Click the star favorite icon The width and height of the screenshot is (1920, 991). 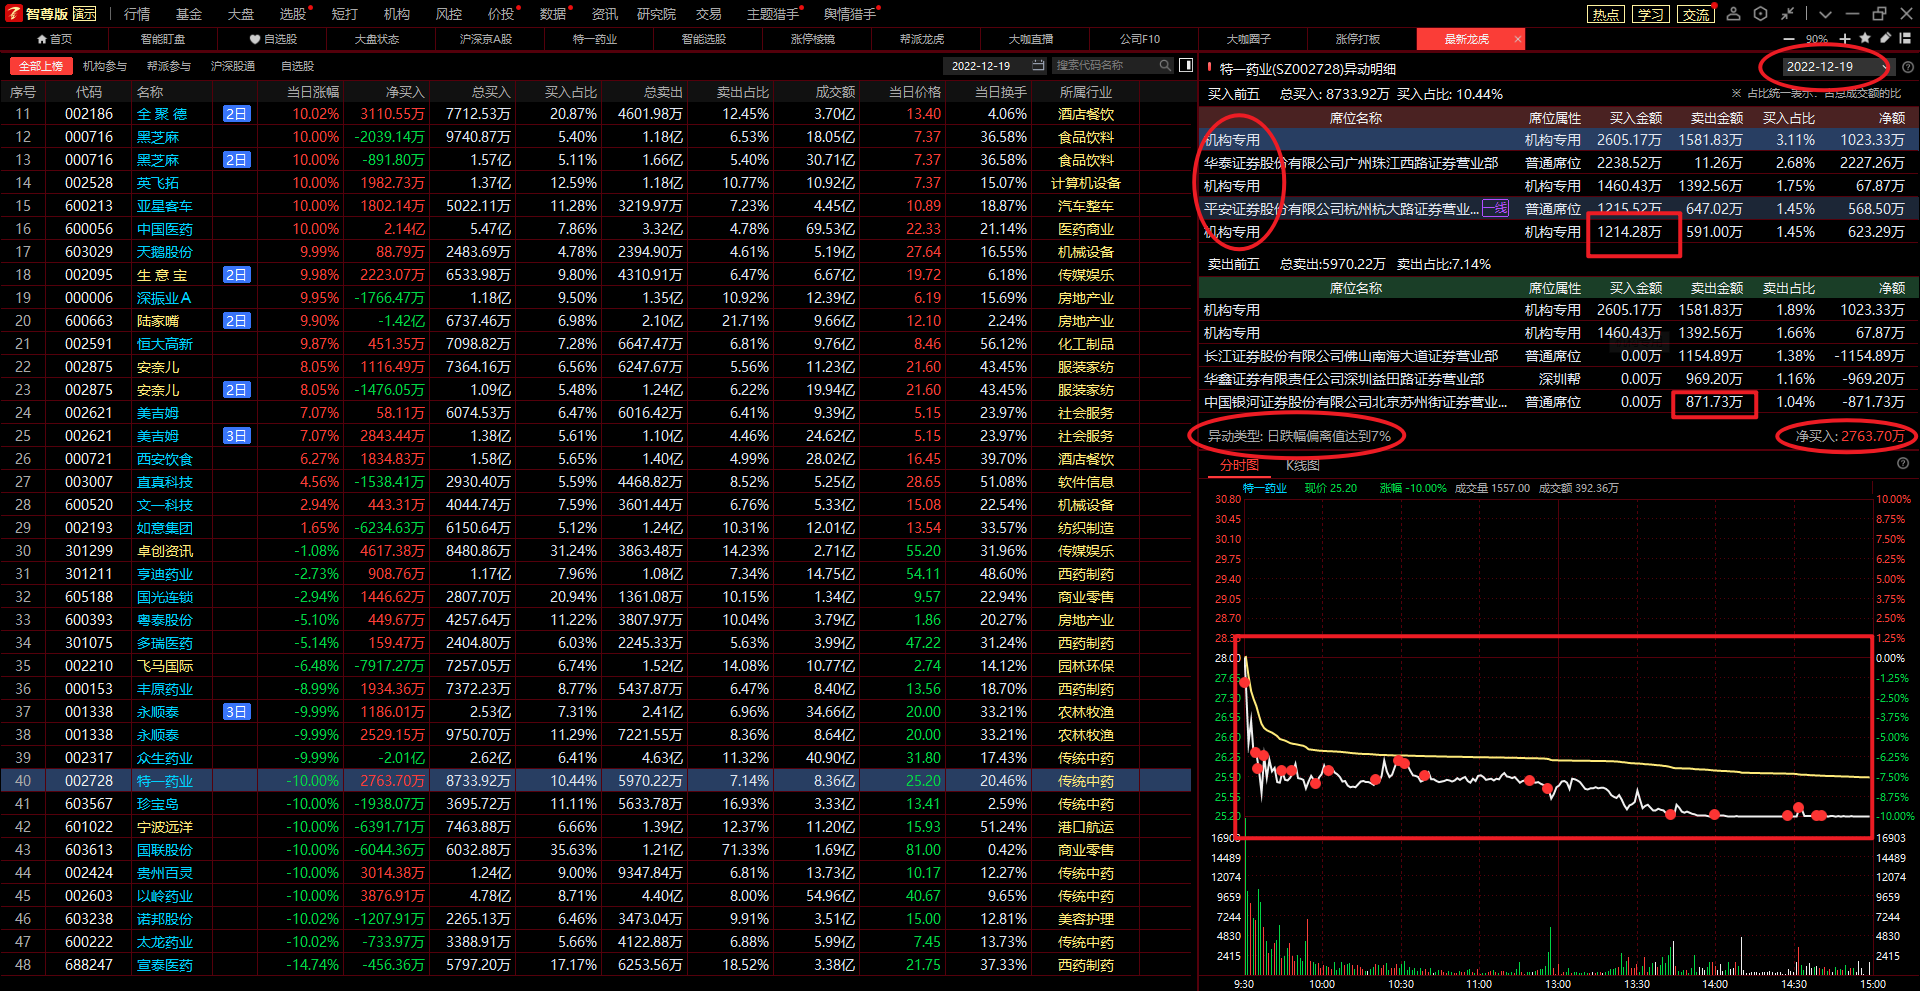point(1865,38)
